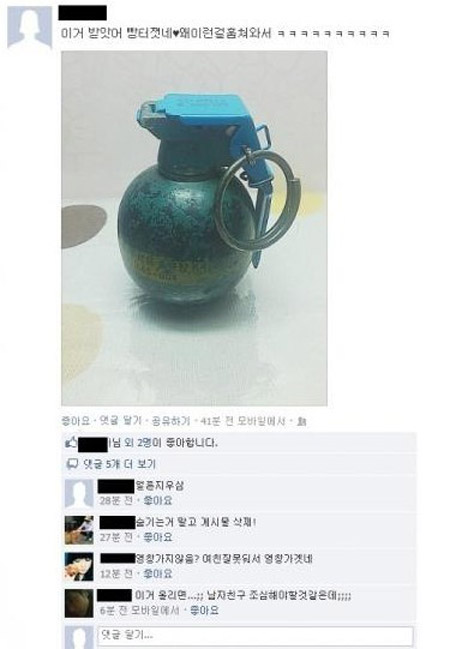Click avatar of the 6분 전 commenter

[x=79, y=603]
